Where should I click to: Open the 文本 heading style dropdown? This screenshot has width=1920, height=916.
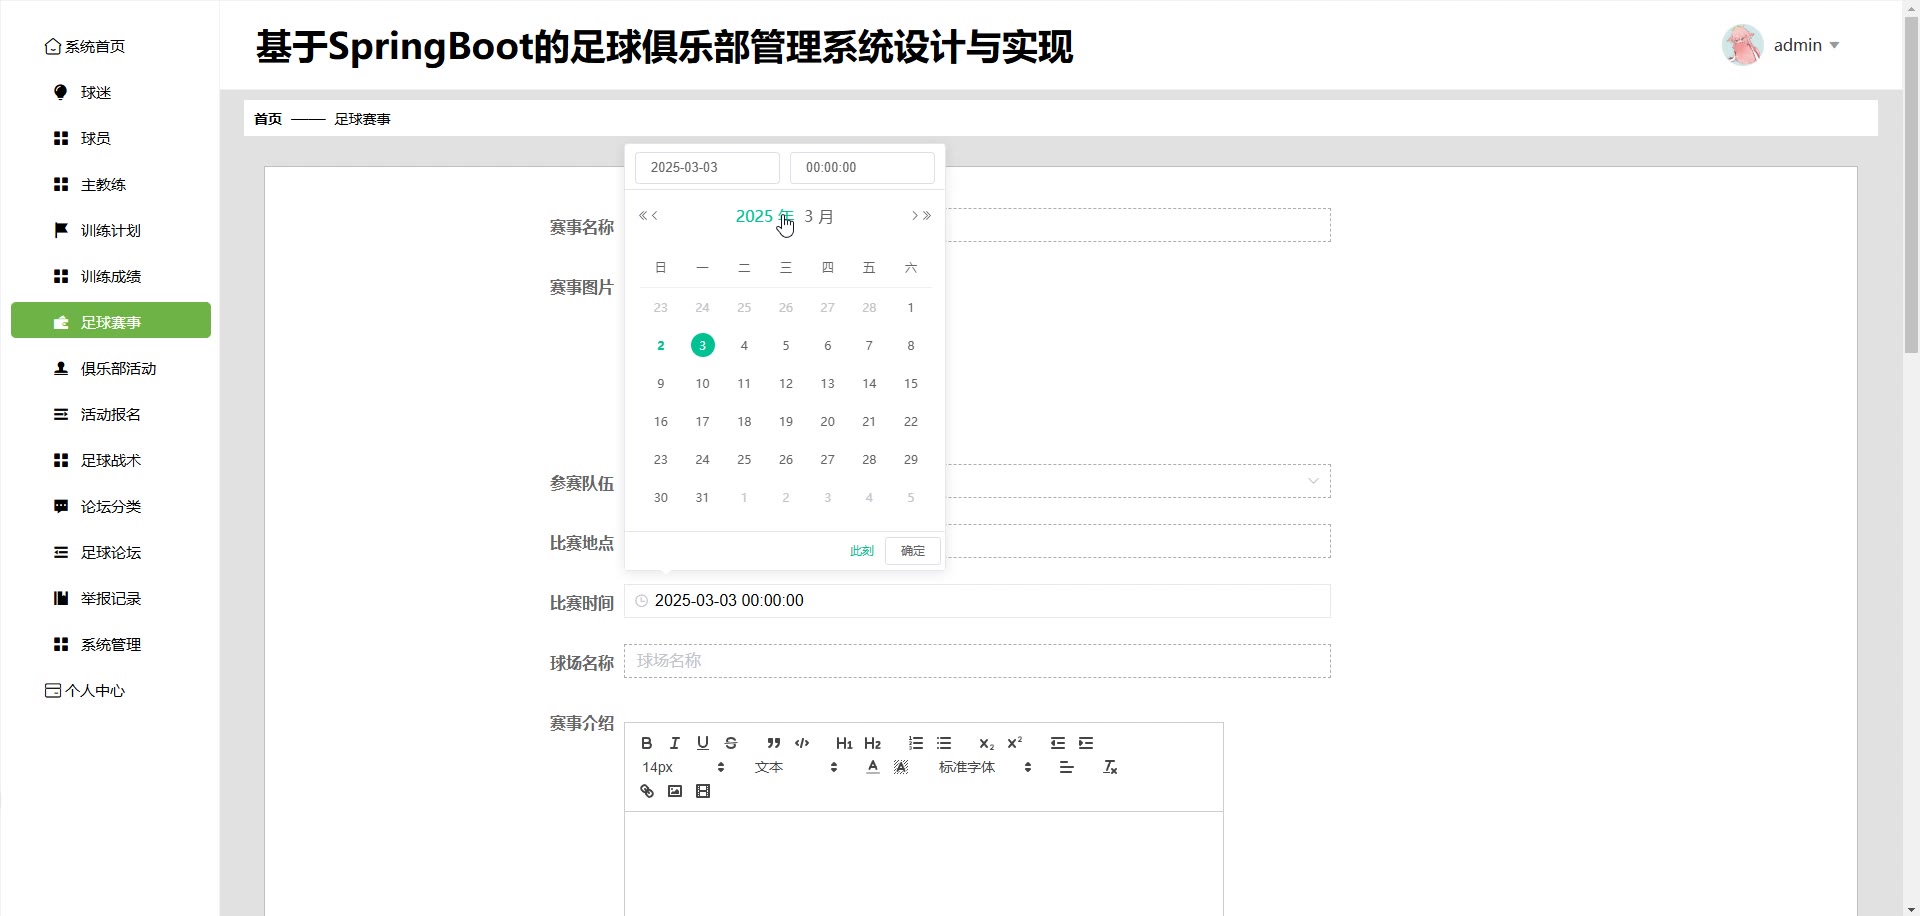coord(796,767)
